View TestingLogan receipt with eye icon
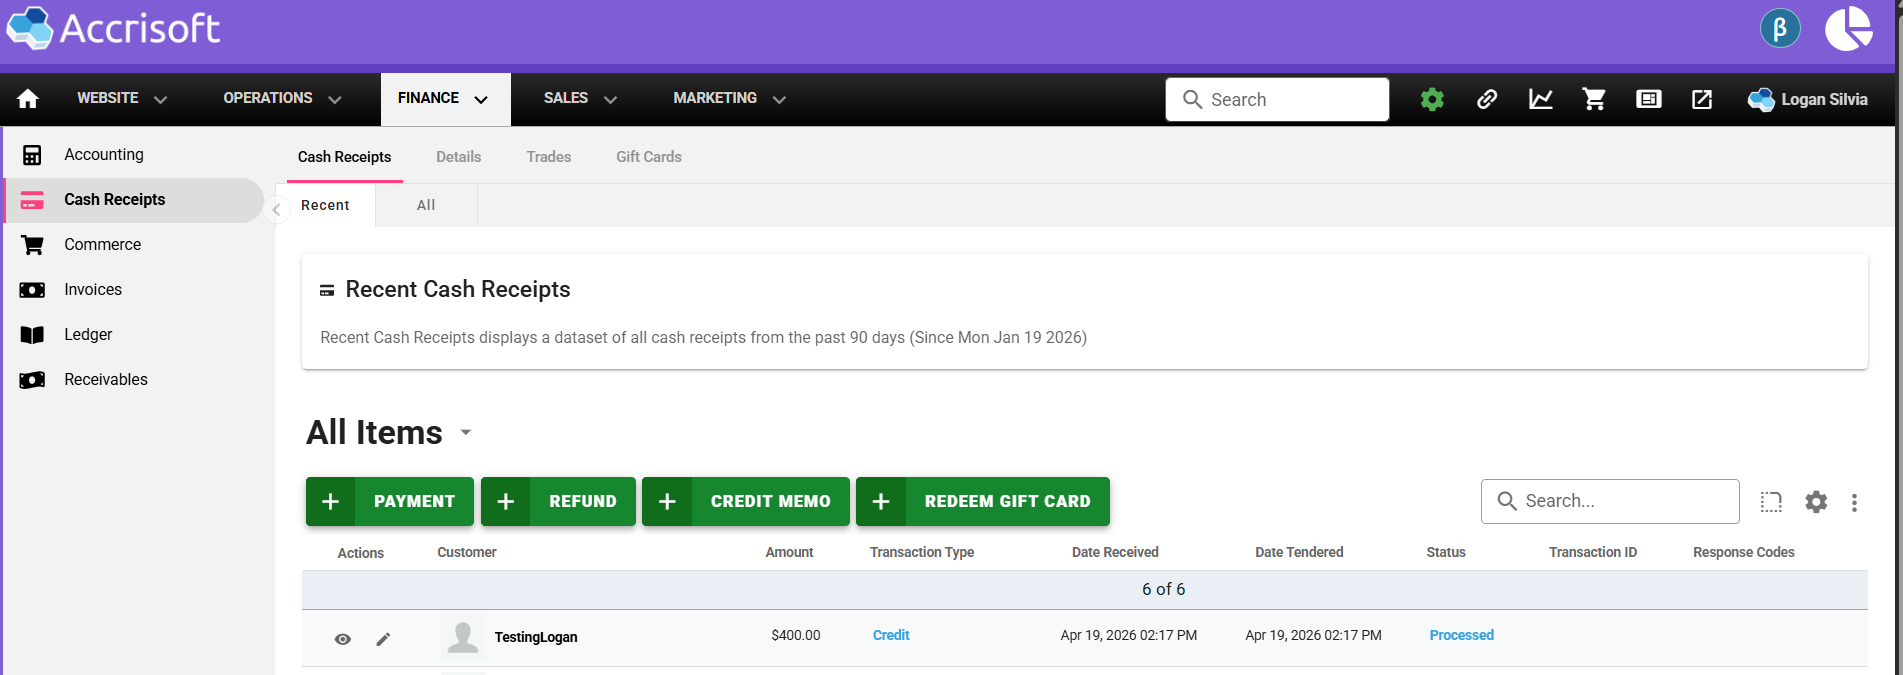Image resolution: width=1903 pixels, height=675 pixels. coord(343,639)
